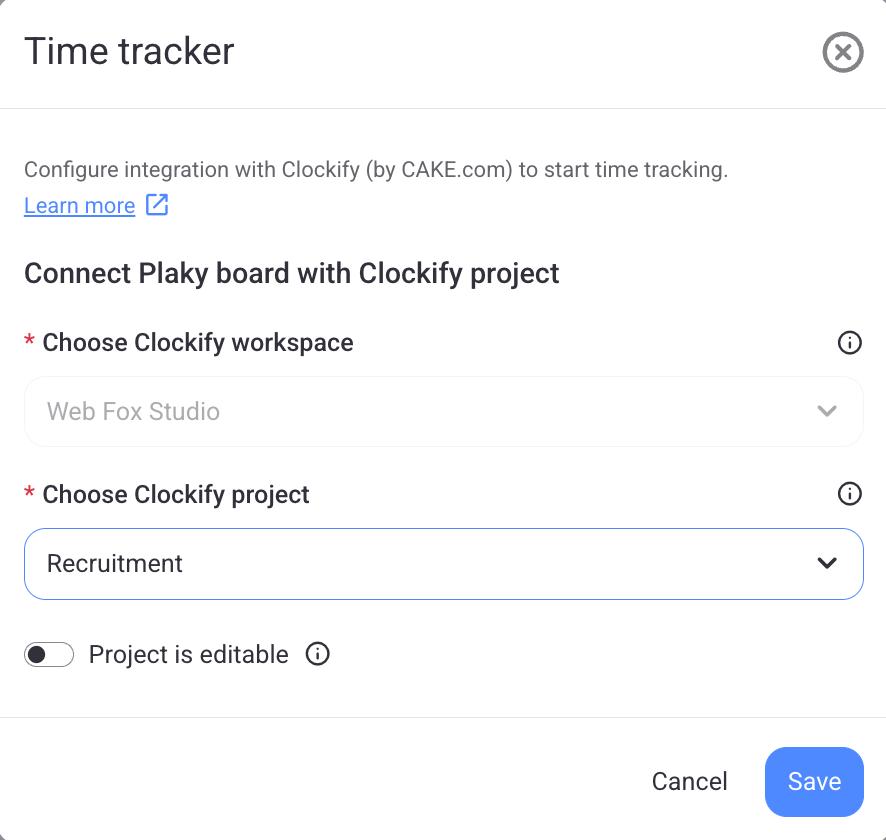Click the "Choose Clockify workspace" field label
This screenshot has width=886, height=840.
pos(198,343)
